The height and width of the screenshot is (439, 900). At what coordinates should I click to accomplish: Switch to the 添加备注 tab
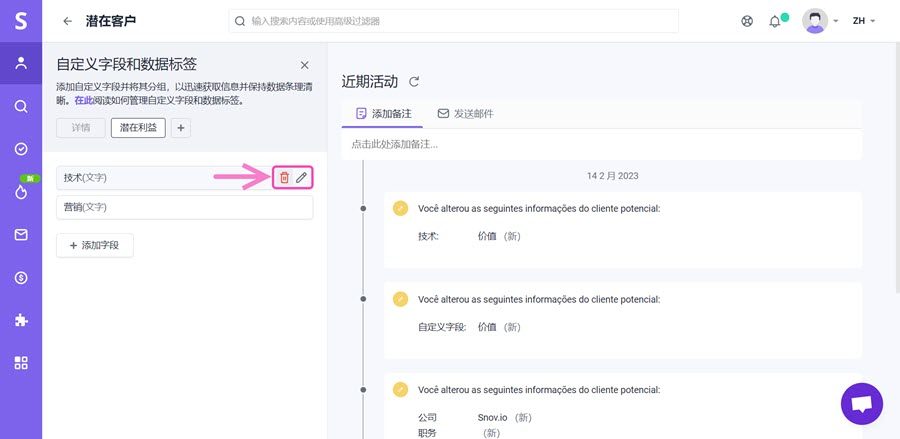[383, 114]
